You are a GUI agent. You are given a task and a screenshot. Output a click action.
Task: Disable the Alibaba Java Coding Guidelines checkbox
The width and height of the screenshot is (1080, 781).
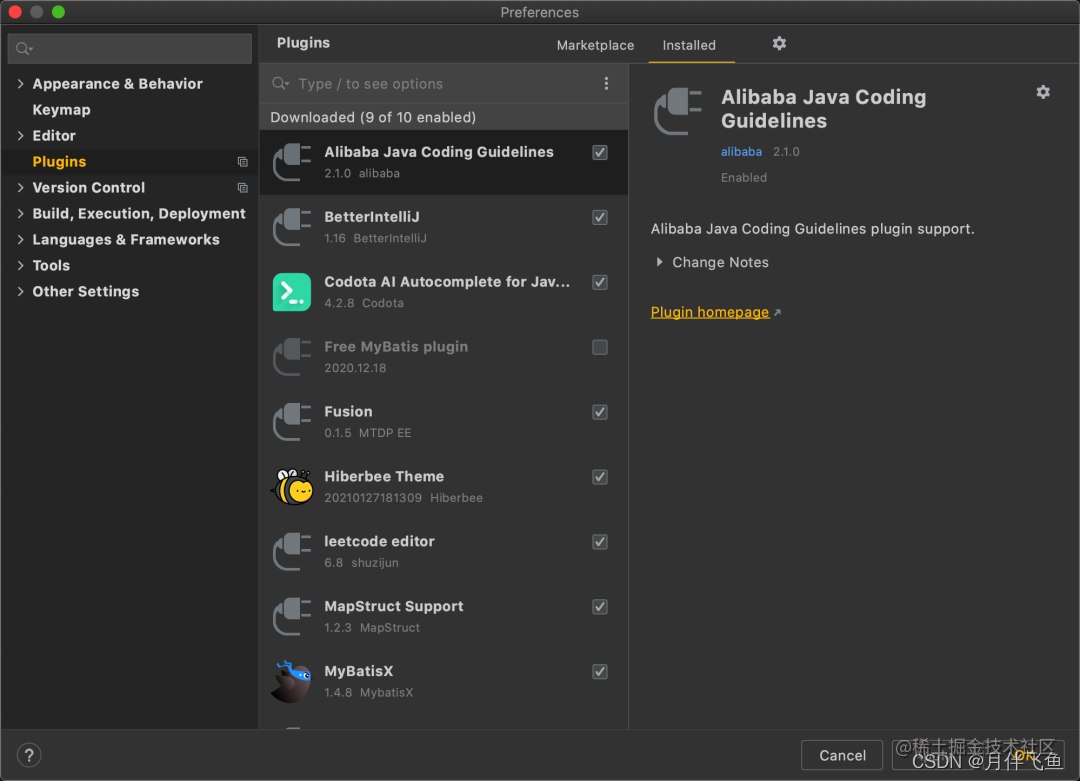pyautogui.click(x=600, y=152)
